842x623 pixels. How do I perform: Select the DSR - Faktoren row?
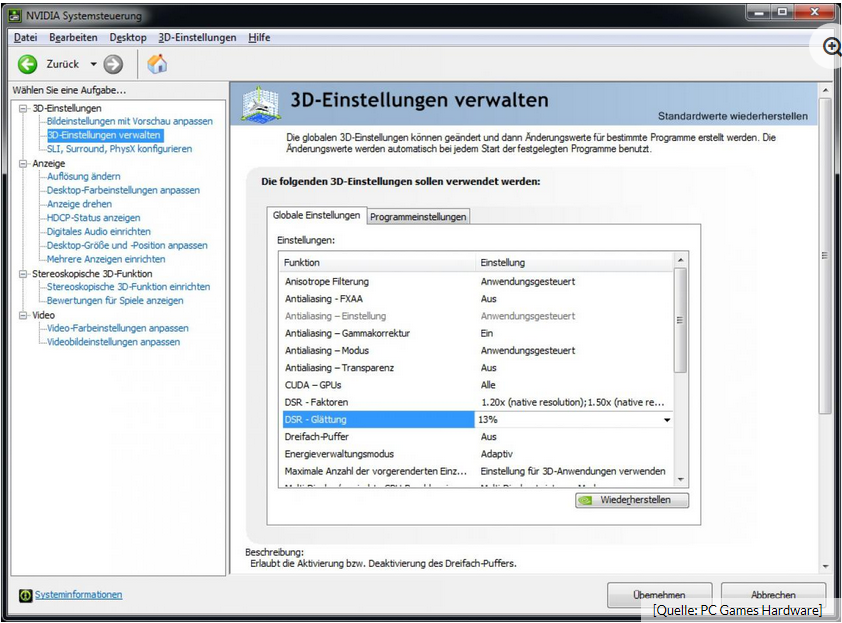[477, 402]
